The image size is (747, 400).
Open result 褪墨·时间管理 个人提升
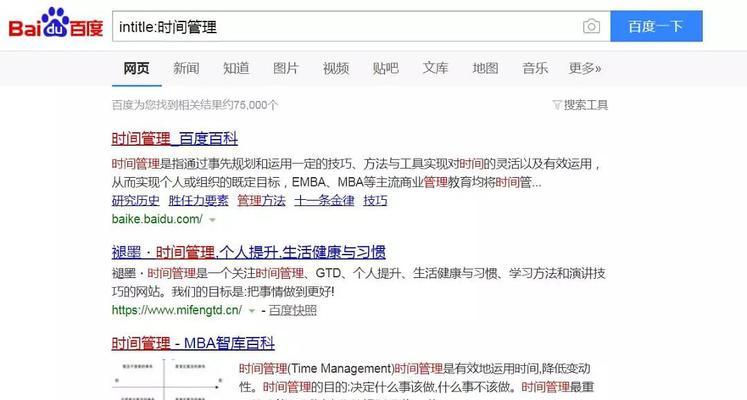(x=249, y=252)
